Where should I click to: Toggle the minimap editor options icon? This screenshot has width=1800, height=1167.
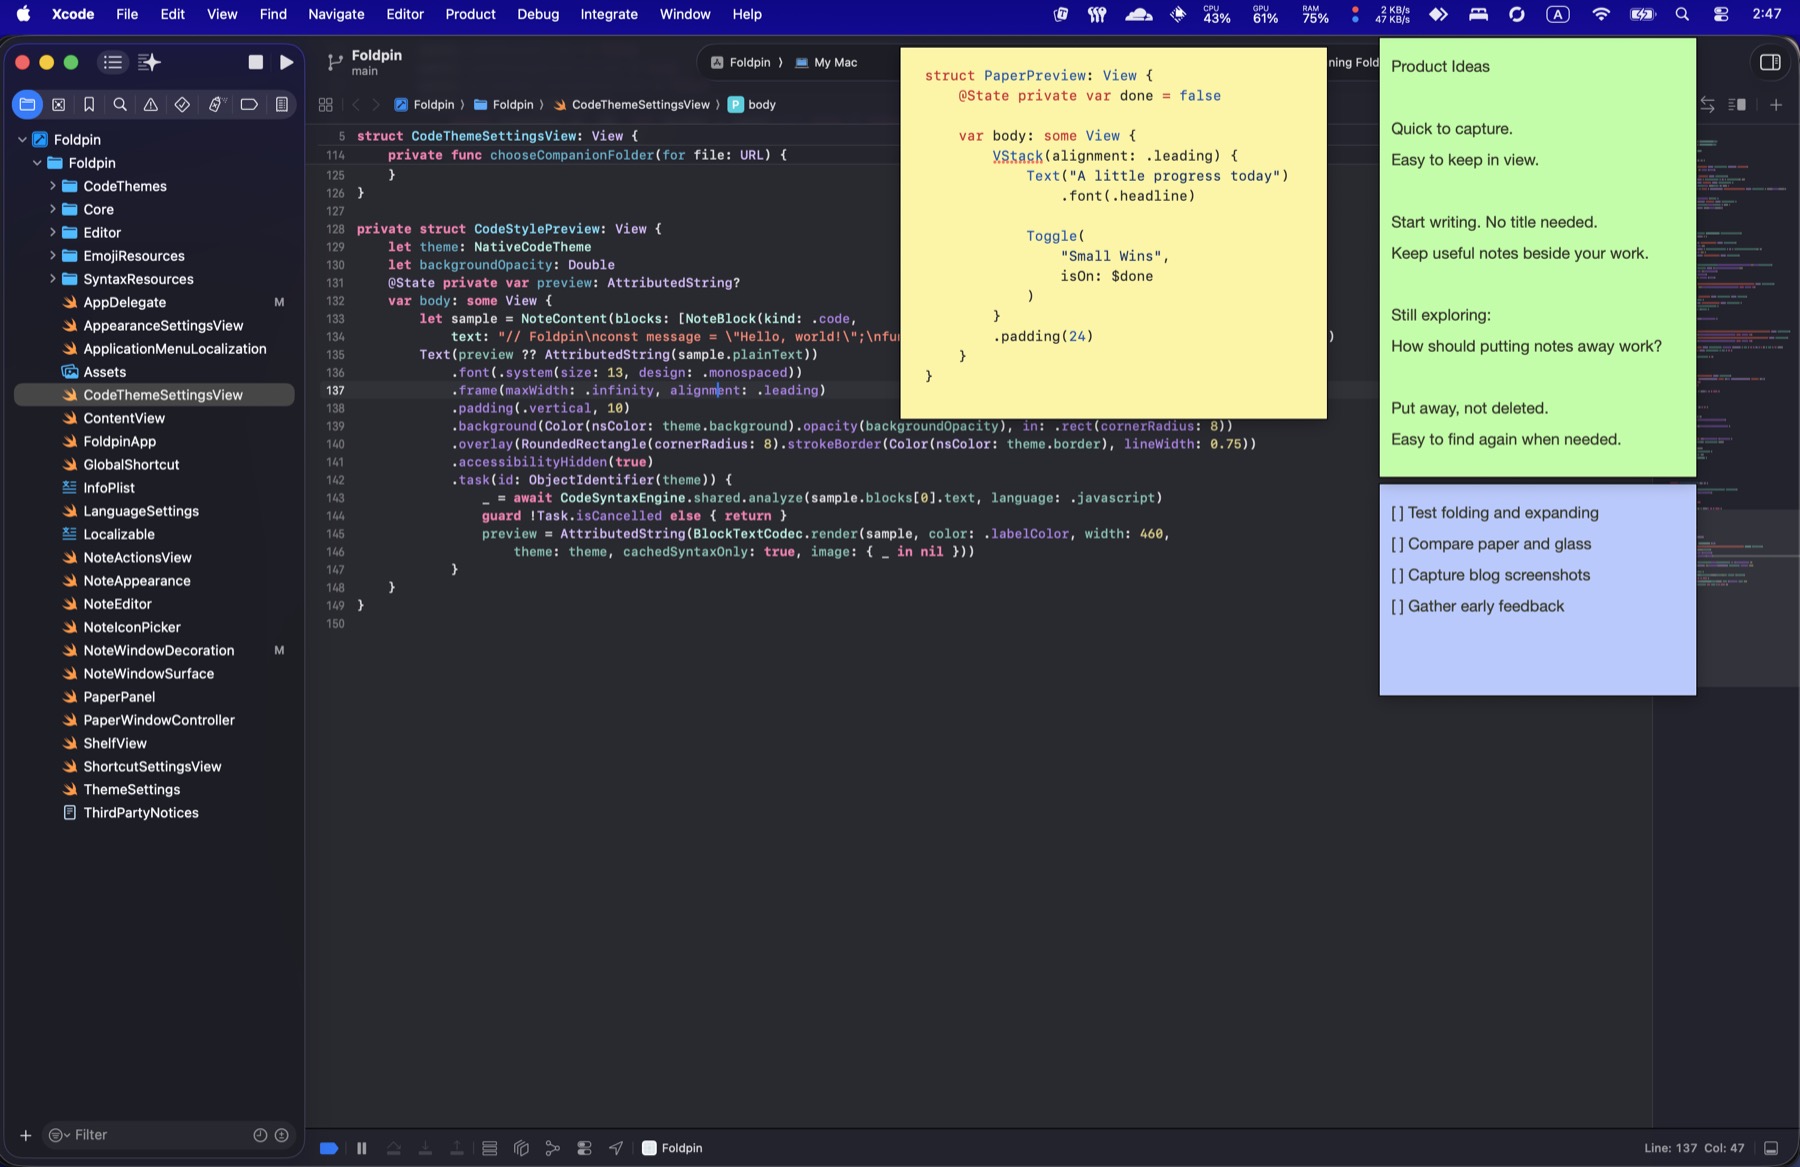pos(1737,104)
